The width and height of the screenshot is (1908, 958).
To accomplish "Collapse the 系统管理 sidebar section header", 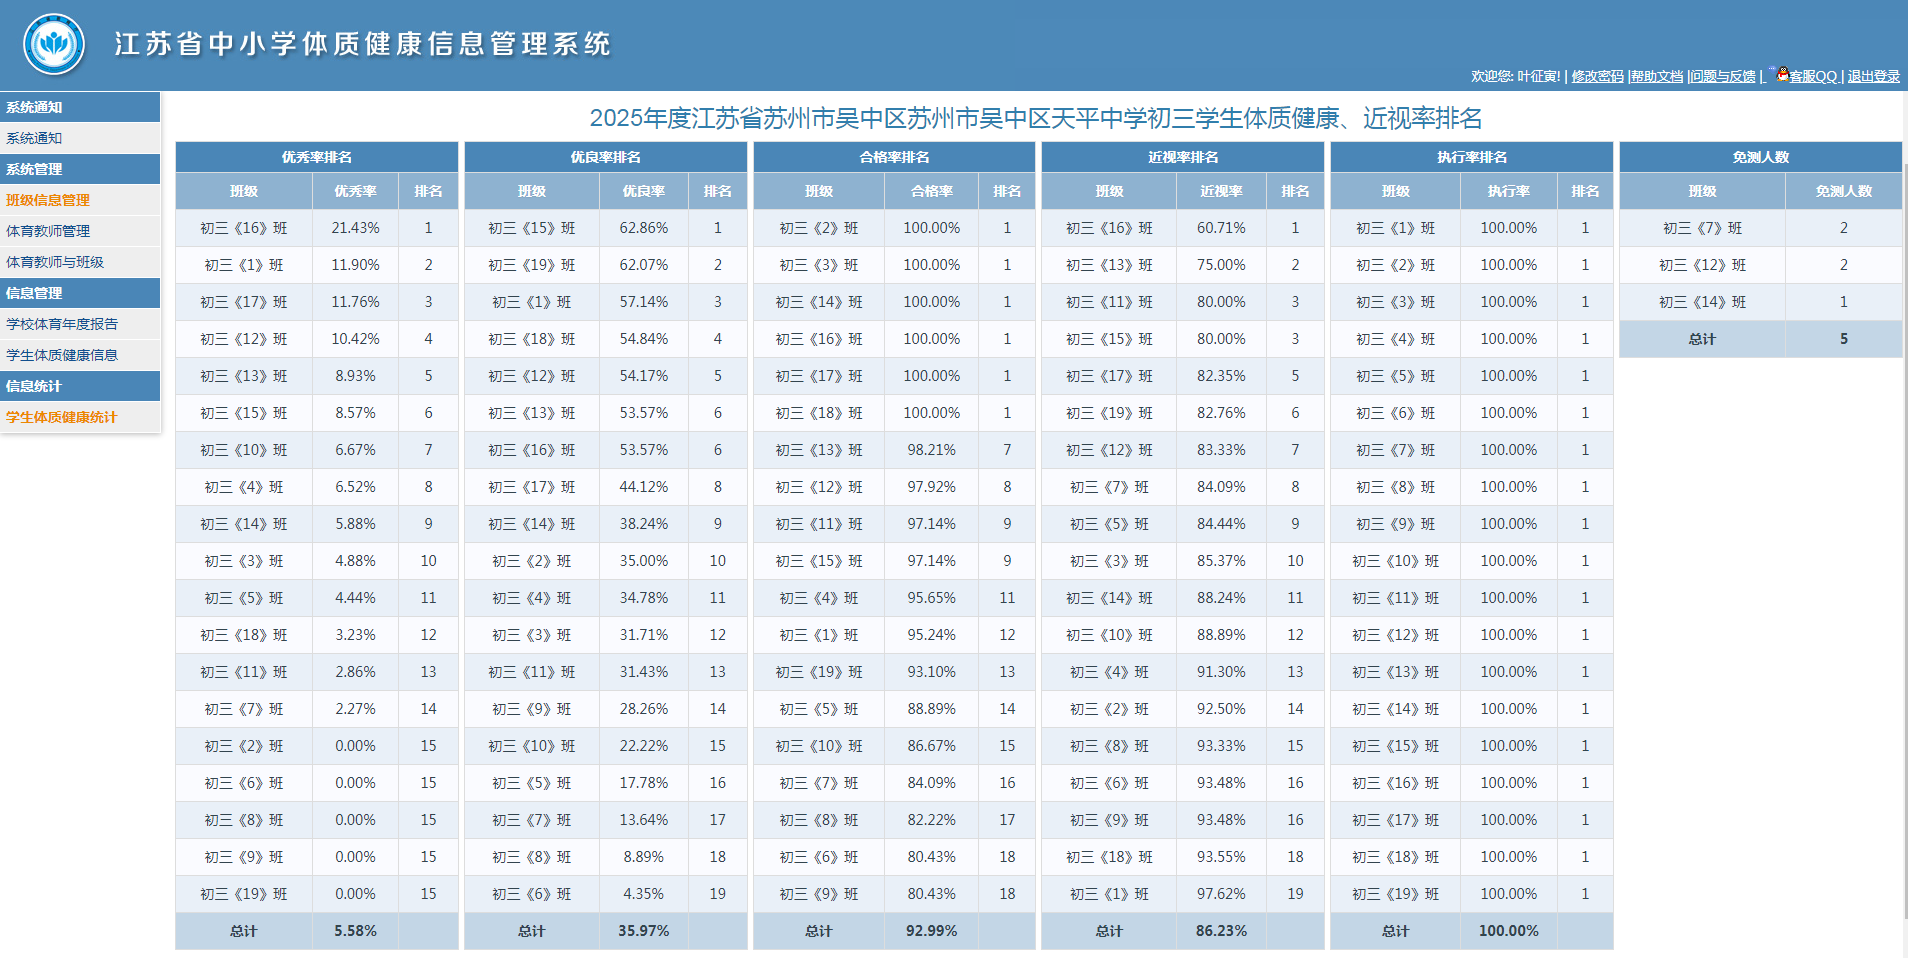I will click(80, 169).
